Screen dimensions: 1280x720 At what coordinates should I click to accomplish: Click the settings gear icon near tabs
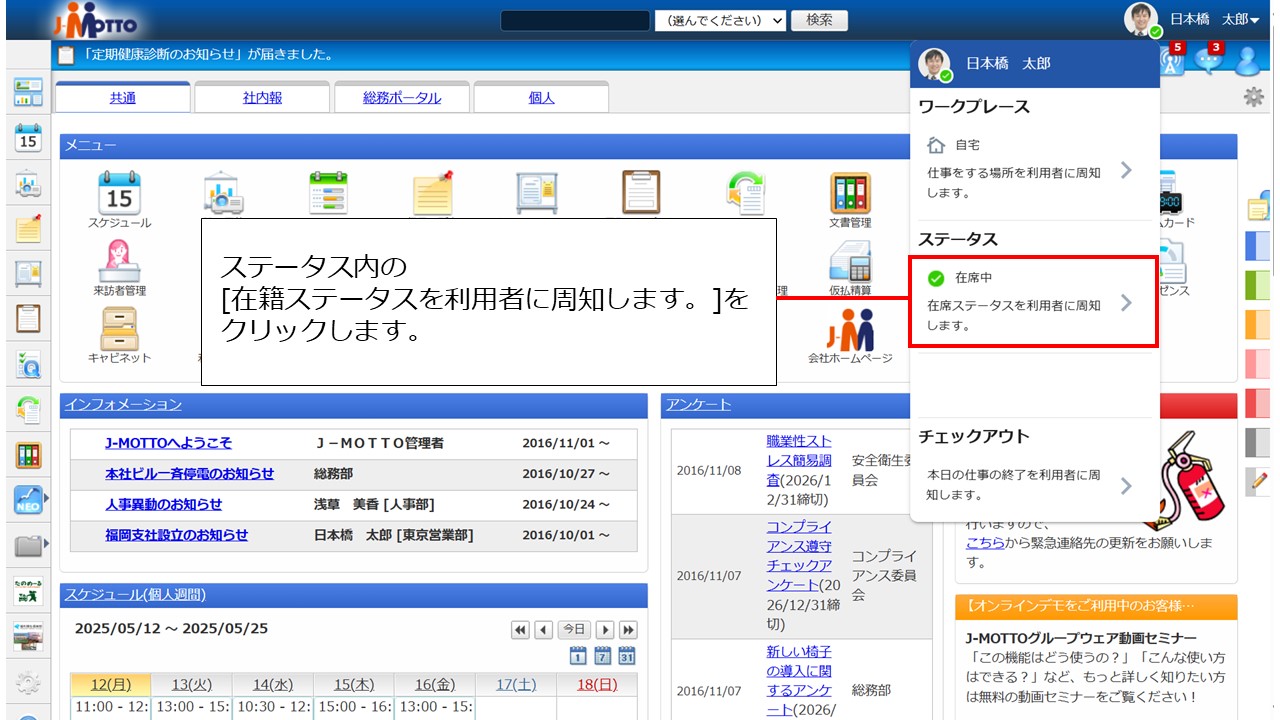point(1252,97)
